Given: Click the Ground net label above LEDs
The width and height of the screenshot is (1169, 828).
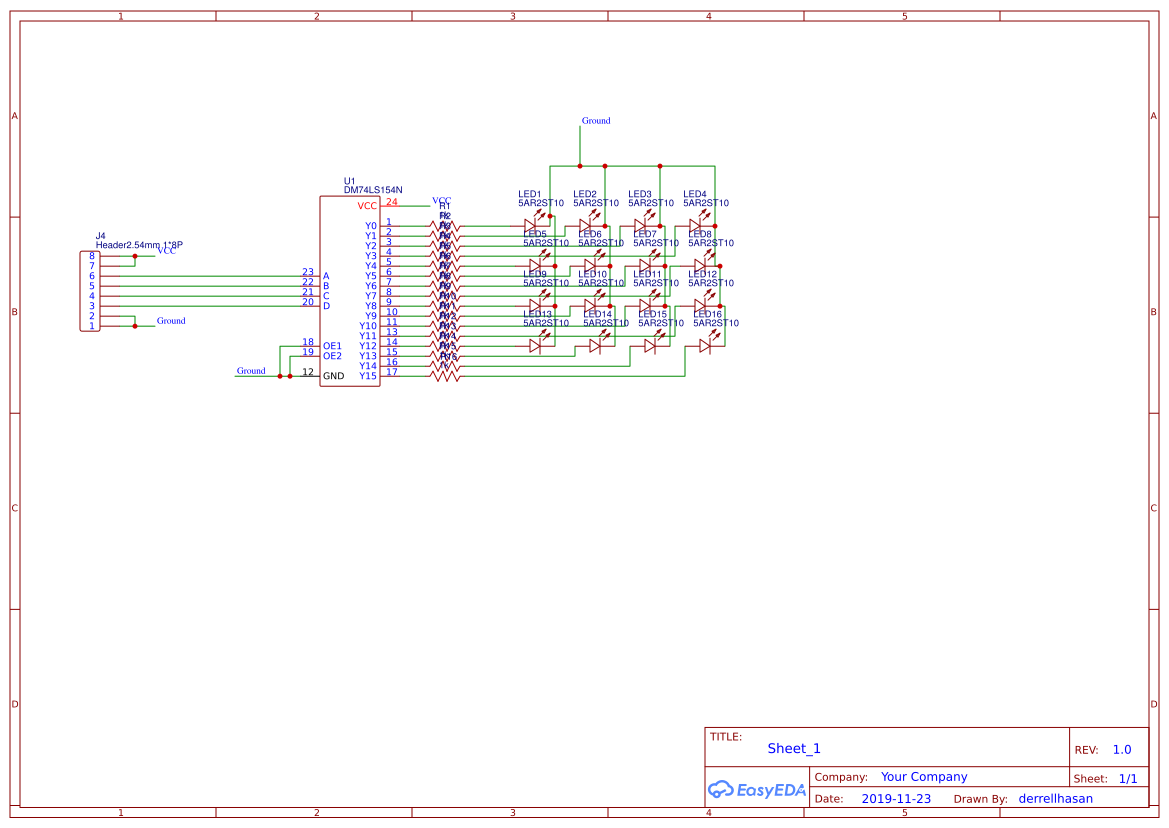Looking at the screenshot, I should [x=596, y=121].
